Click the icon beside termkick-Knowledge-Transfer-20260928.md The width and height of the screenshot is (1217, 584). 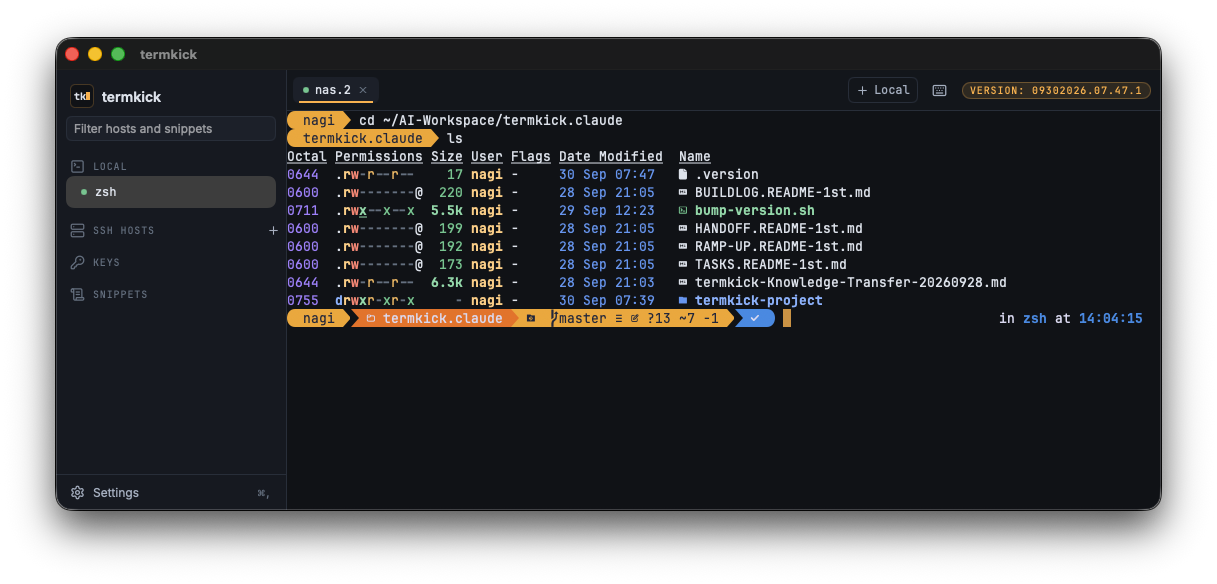click(683, 282)
